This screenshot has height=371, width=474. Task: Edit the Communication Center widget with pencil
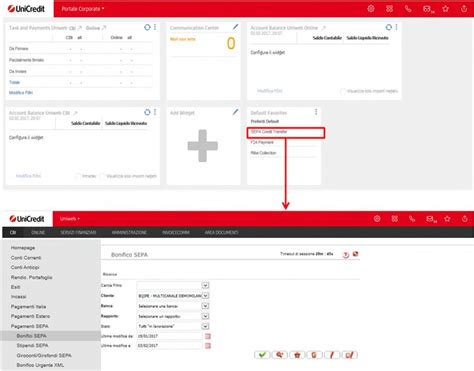click(x=235, y=27)
